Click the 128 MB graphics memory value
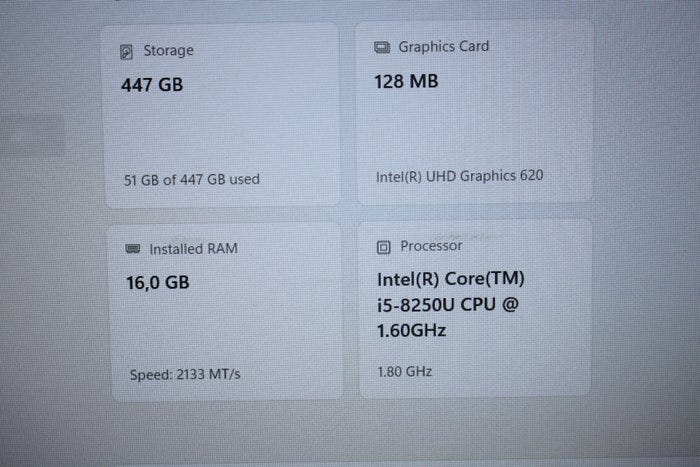Viewport: 700px width, 467px height. click(x=406, y=82)
